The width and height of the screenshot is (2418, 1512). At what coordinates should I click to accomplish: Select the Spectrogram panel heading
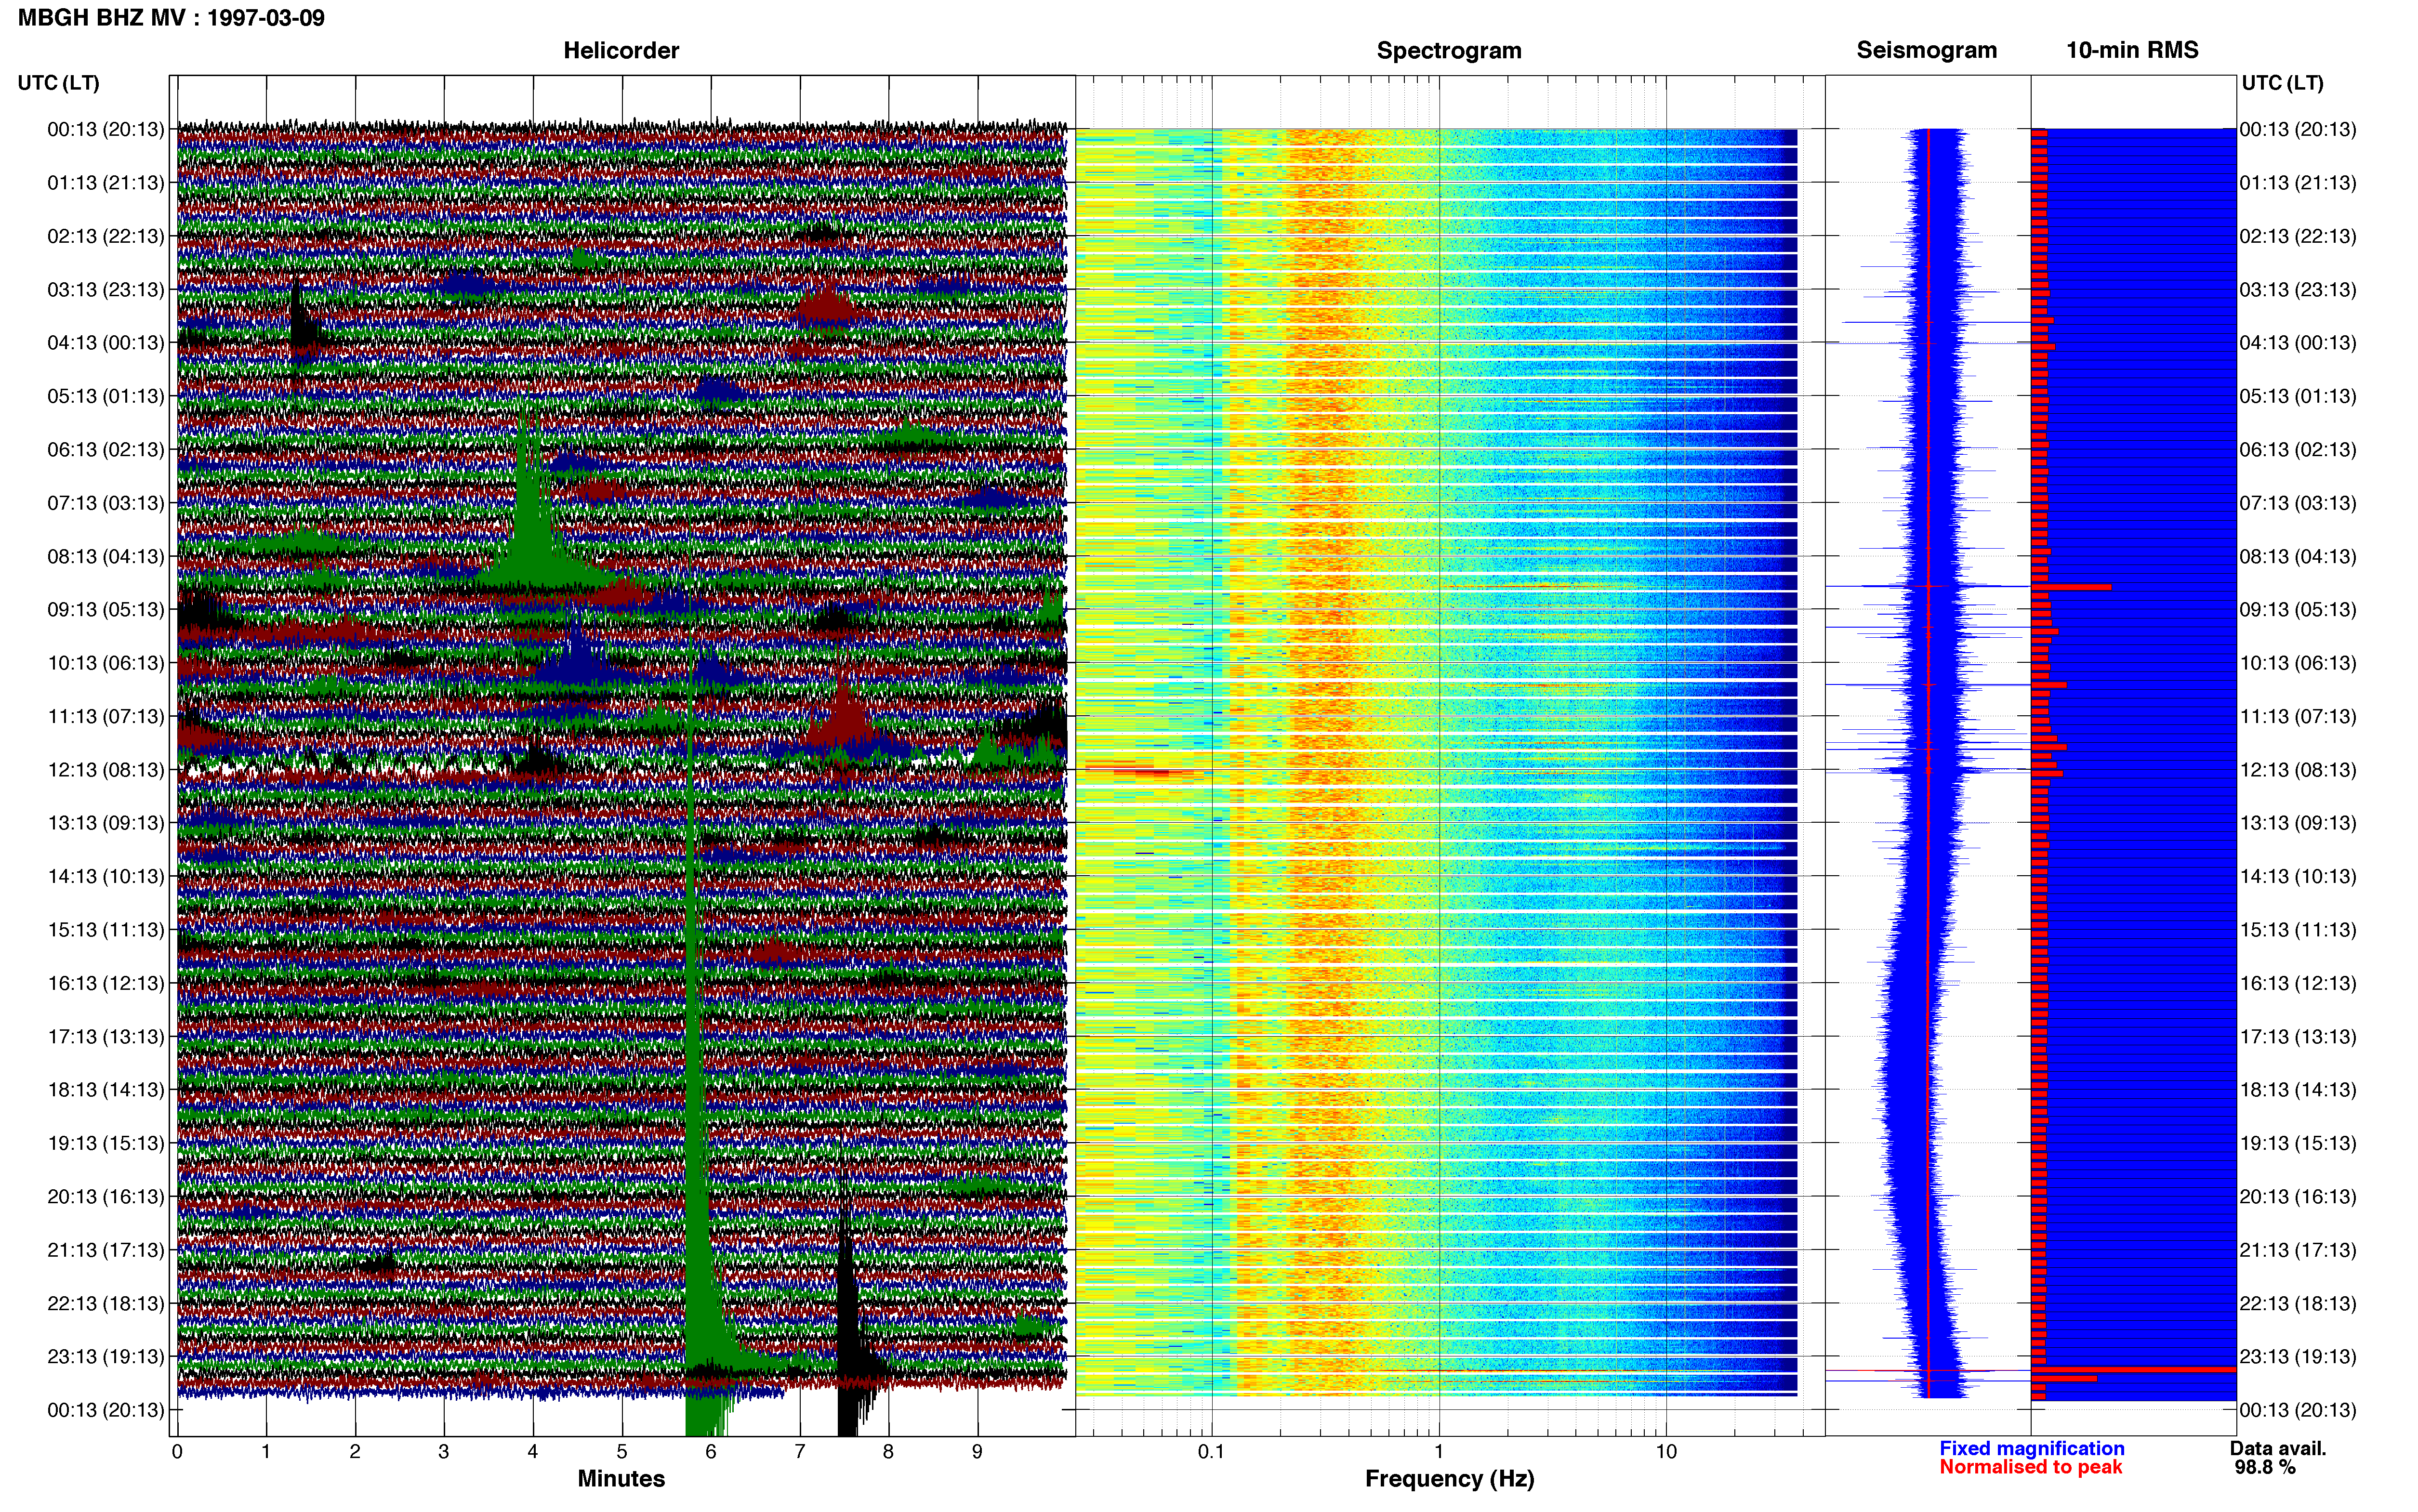pyautogui.click(x=1449, y=50)
